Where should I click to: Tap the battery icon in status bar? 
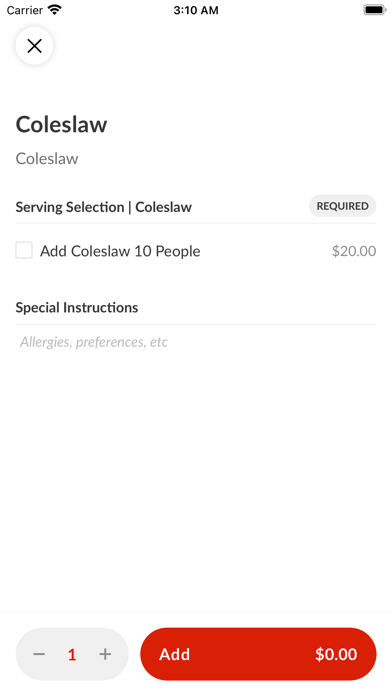375,10
